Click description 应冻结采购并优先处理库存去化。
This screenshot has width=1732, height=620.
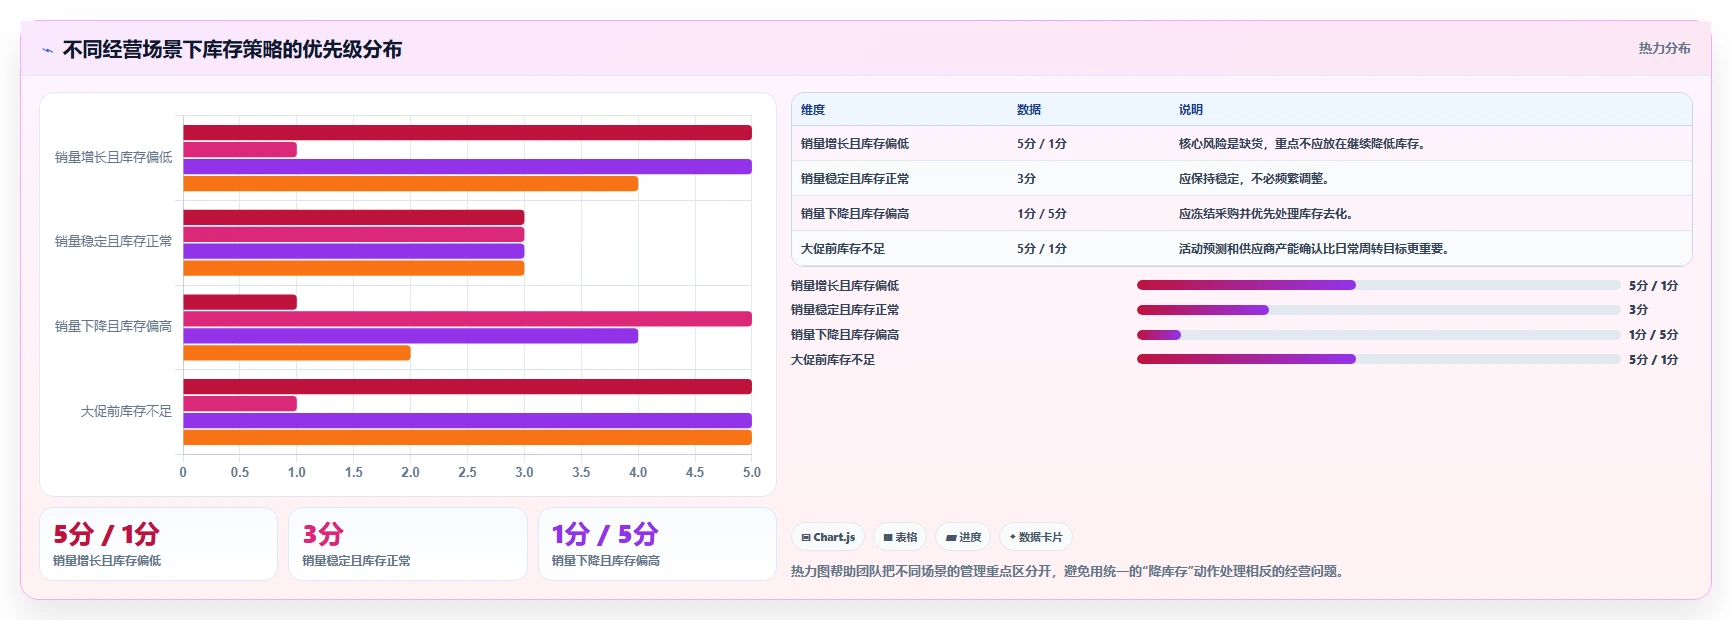coord(1266,214)
